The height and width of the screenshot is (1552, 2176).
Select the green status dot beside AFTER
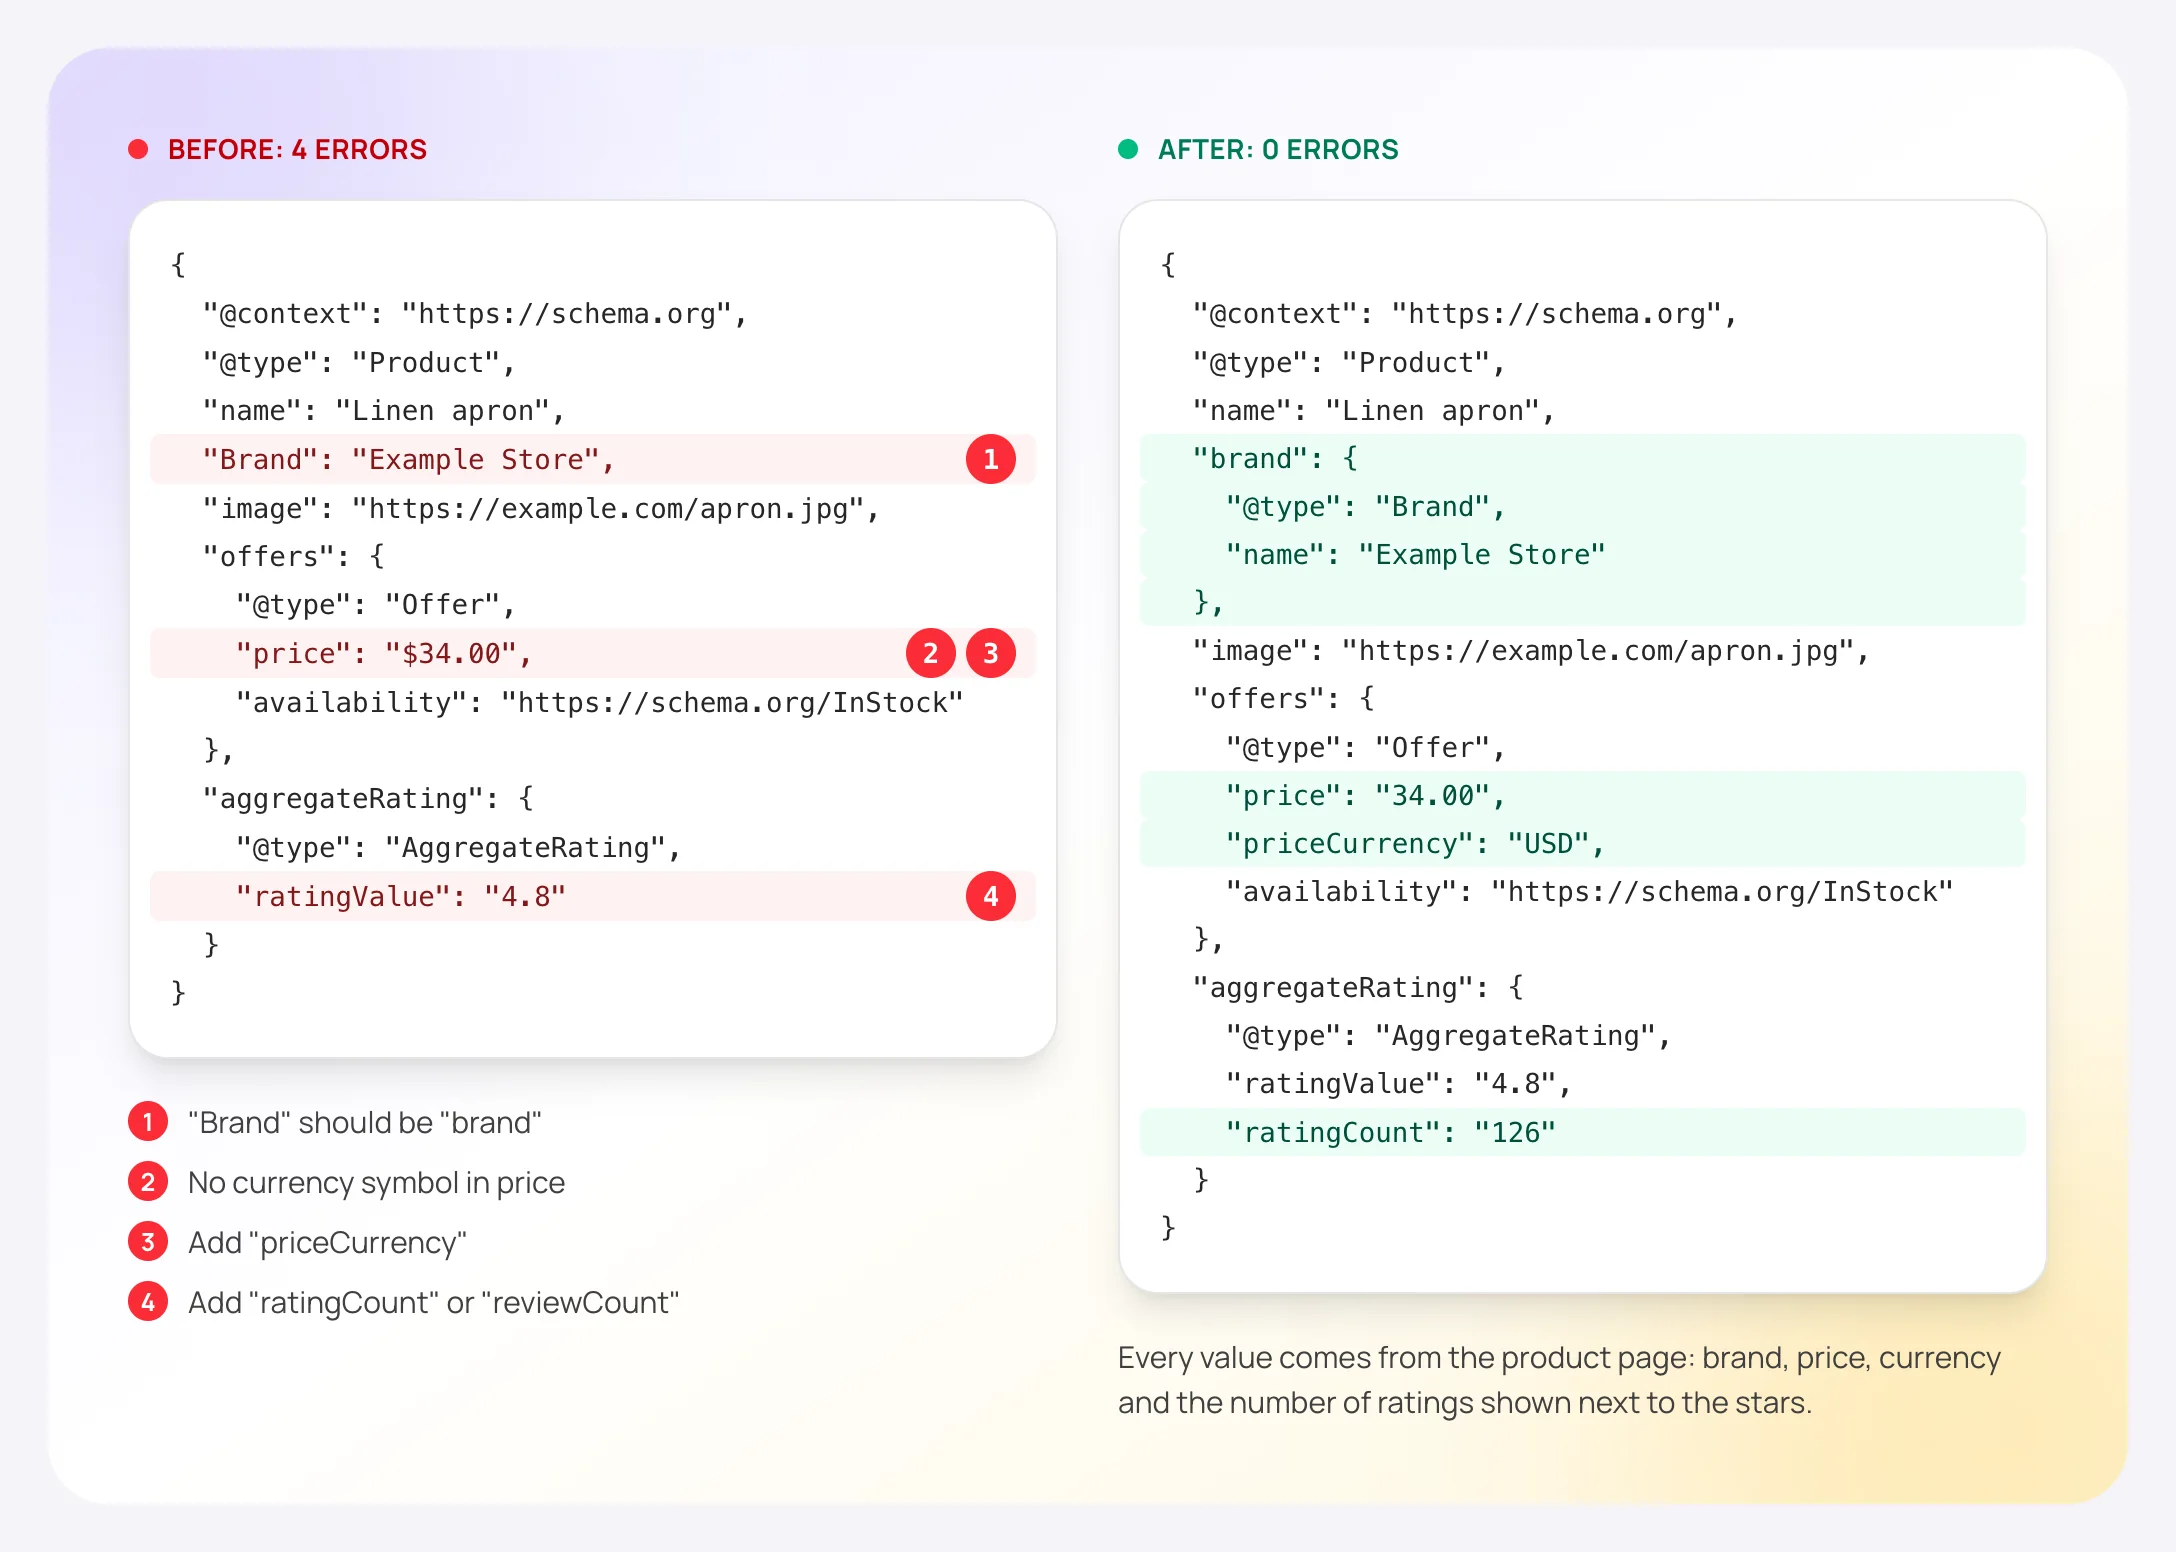point(1128,150)
